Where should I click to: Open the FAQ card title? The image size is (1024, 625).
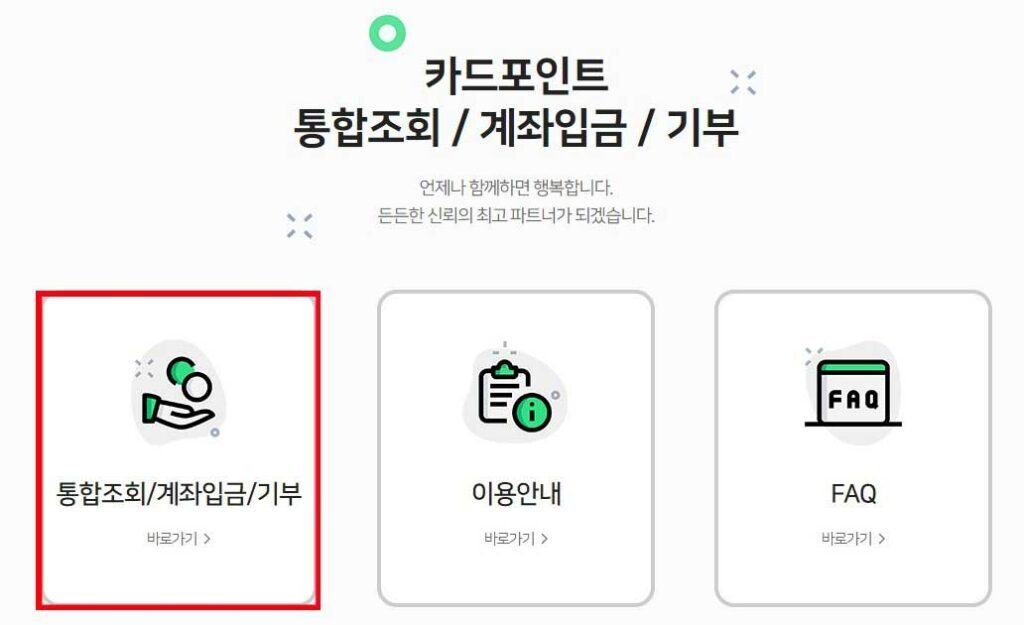854,494
